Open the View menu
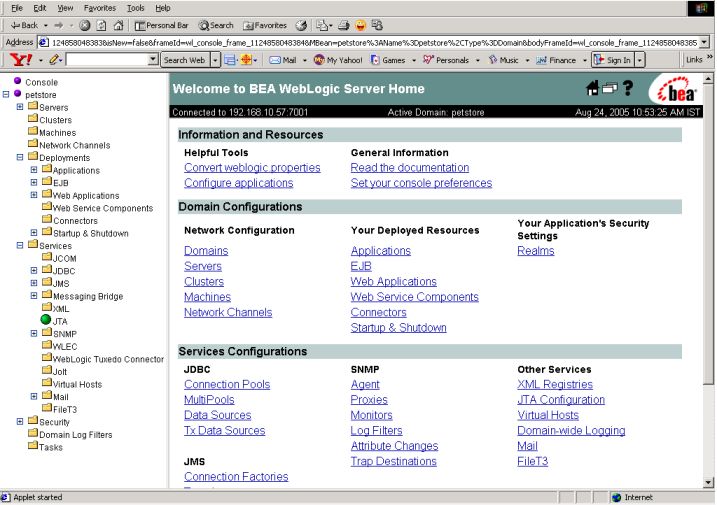 [65, 8]
